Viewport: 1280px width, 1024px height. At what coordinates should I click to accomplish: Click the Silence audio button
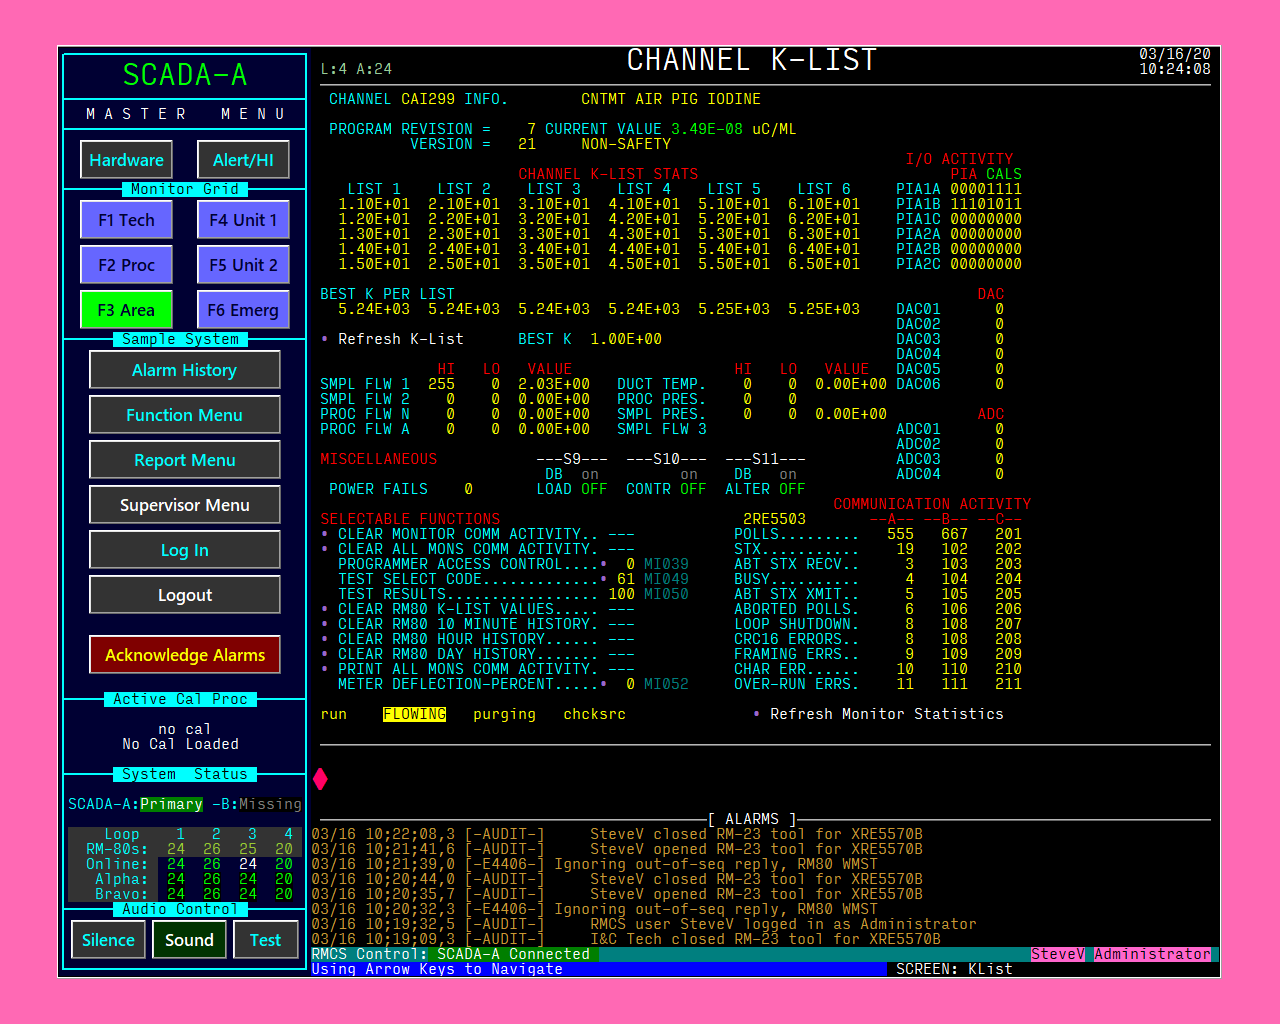[x=108, y=940]
